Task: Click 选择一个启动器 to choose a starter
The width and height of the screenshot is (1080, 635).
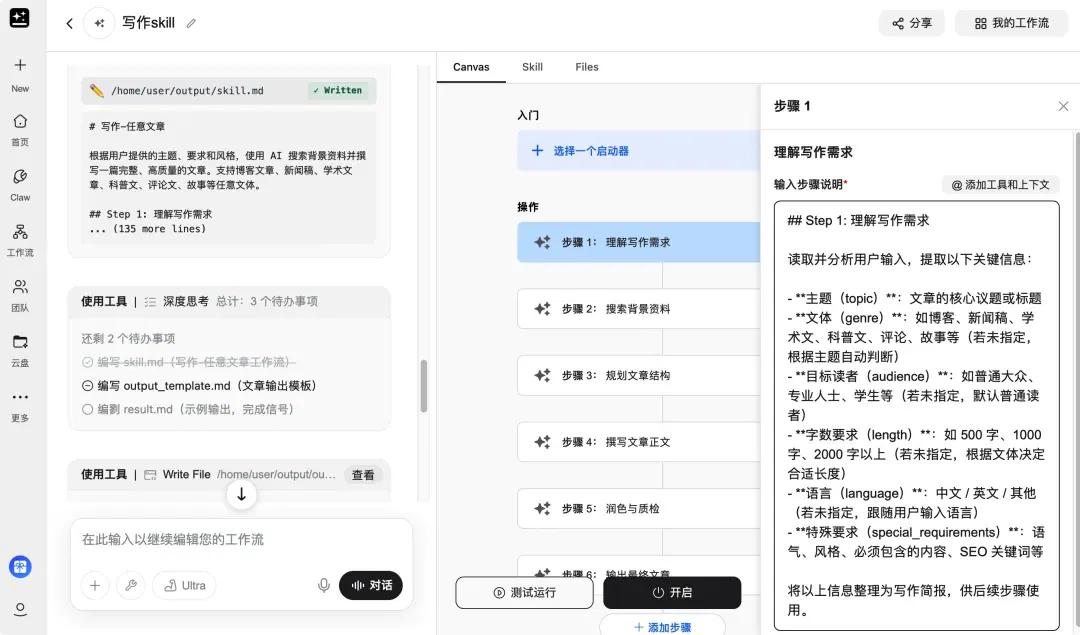Action: pos(638,151)
